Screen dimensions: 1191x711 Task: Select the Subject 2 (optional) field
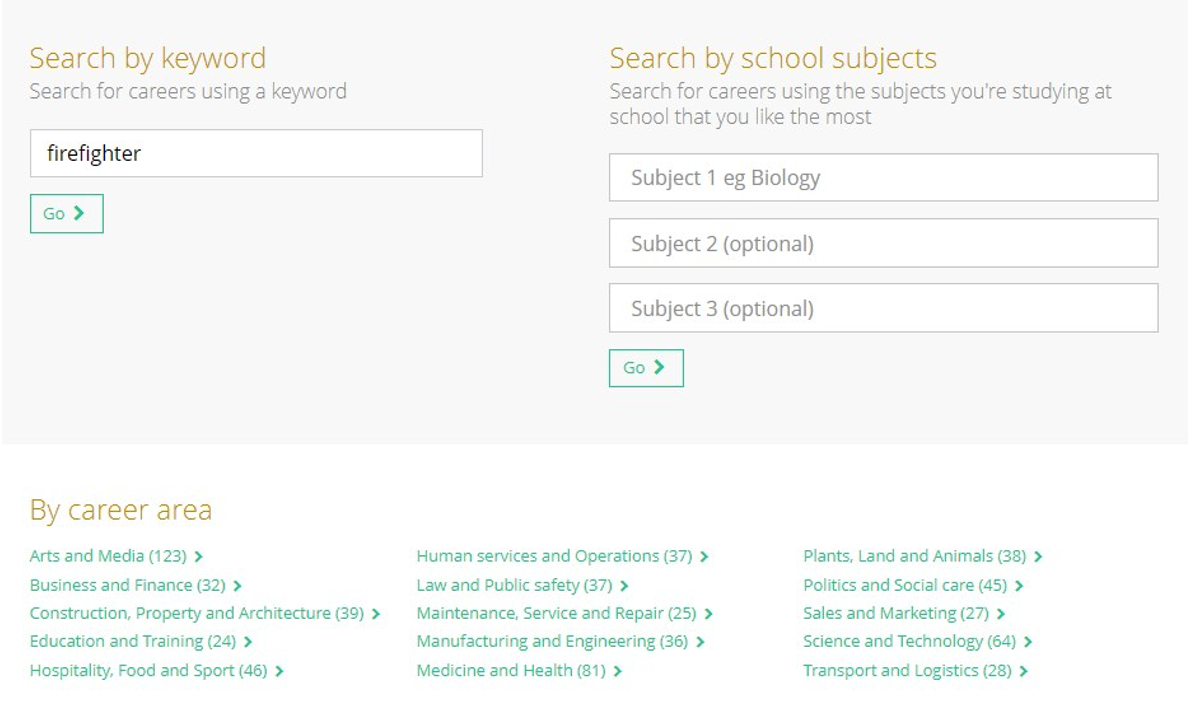883,243
